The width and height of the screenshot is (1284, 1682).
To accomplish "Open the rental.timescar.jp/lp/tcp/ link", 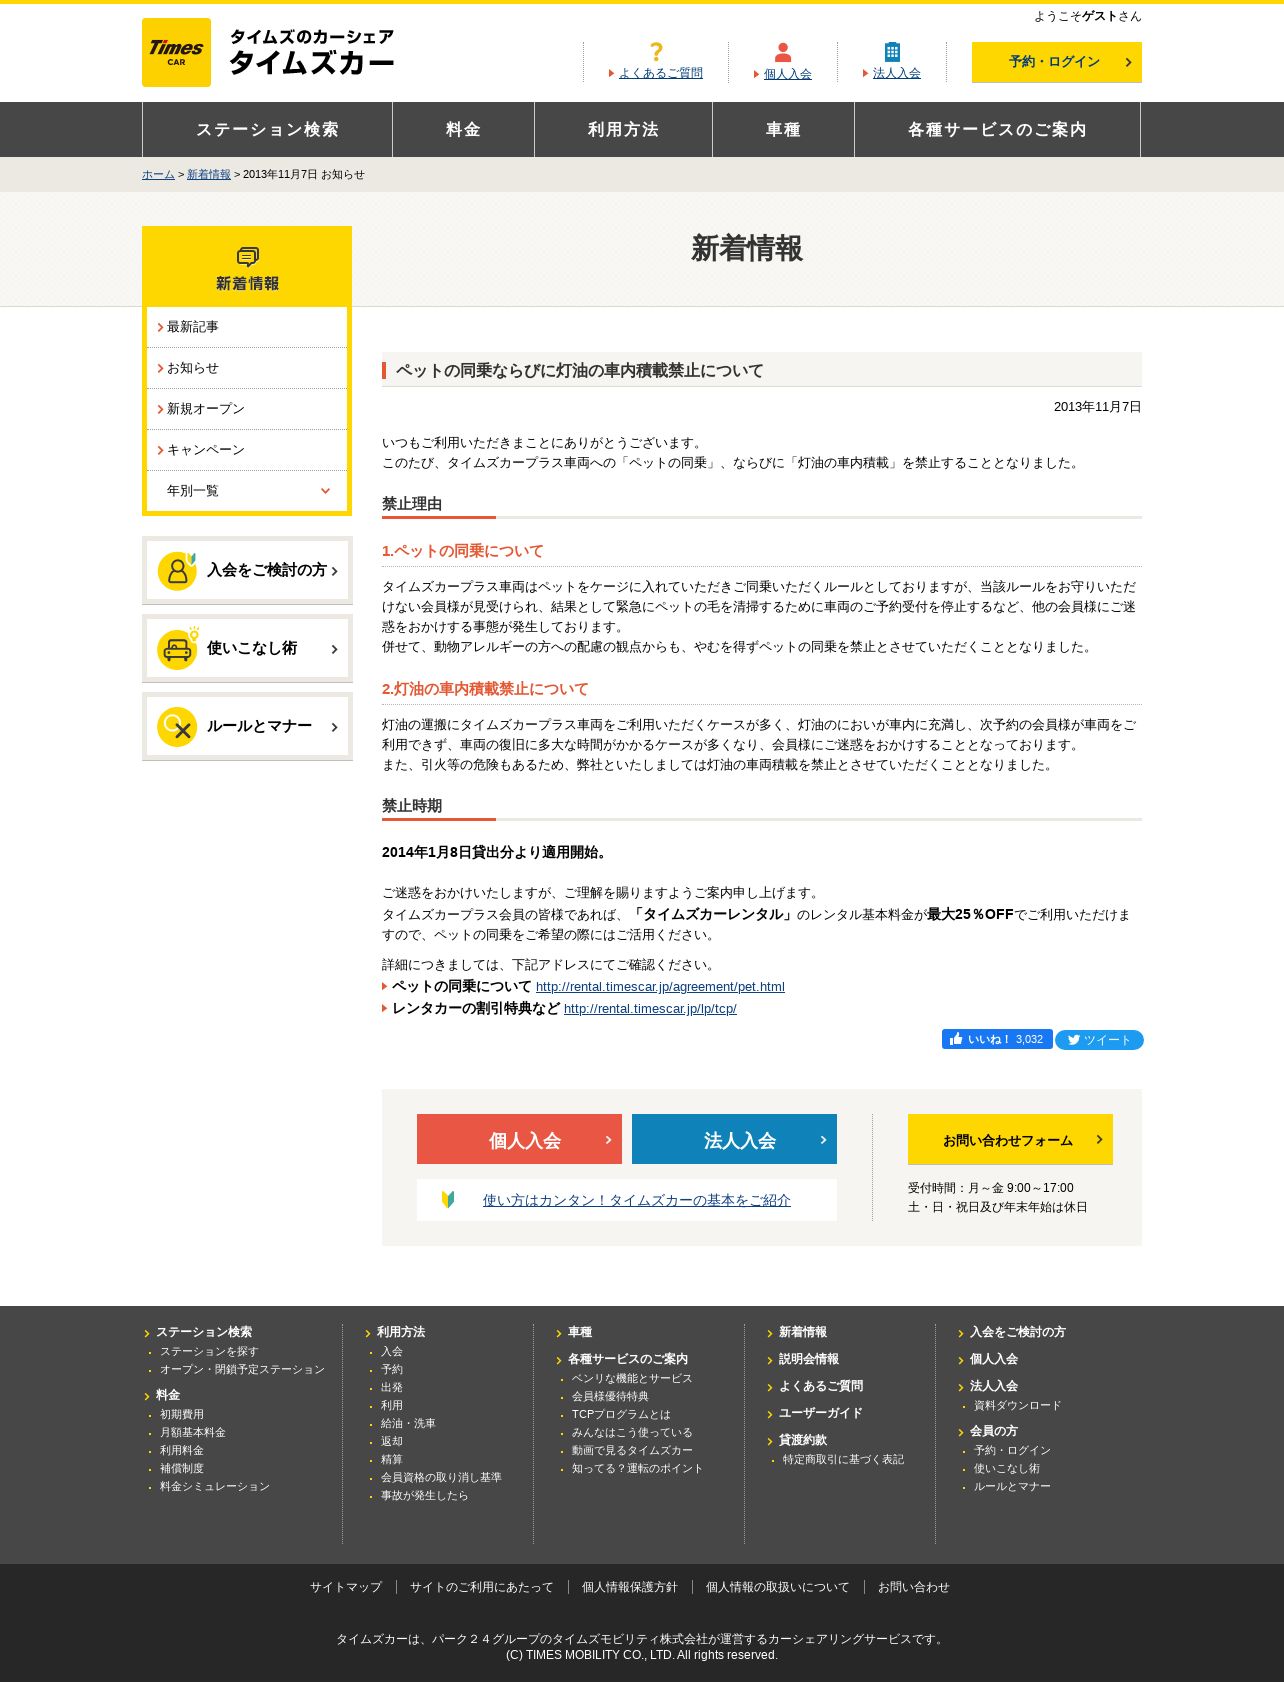I will coord(650,1009).
